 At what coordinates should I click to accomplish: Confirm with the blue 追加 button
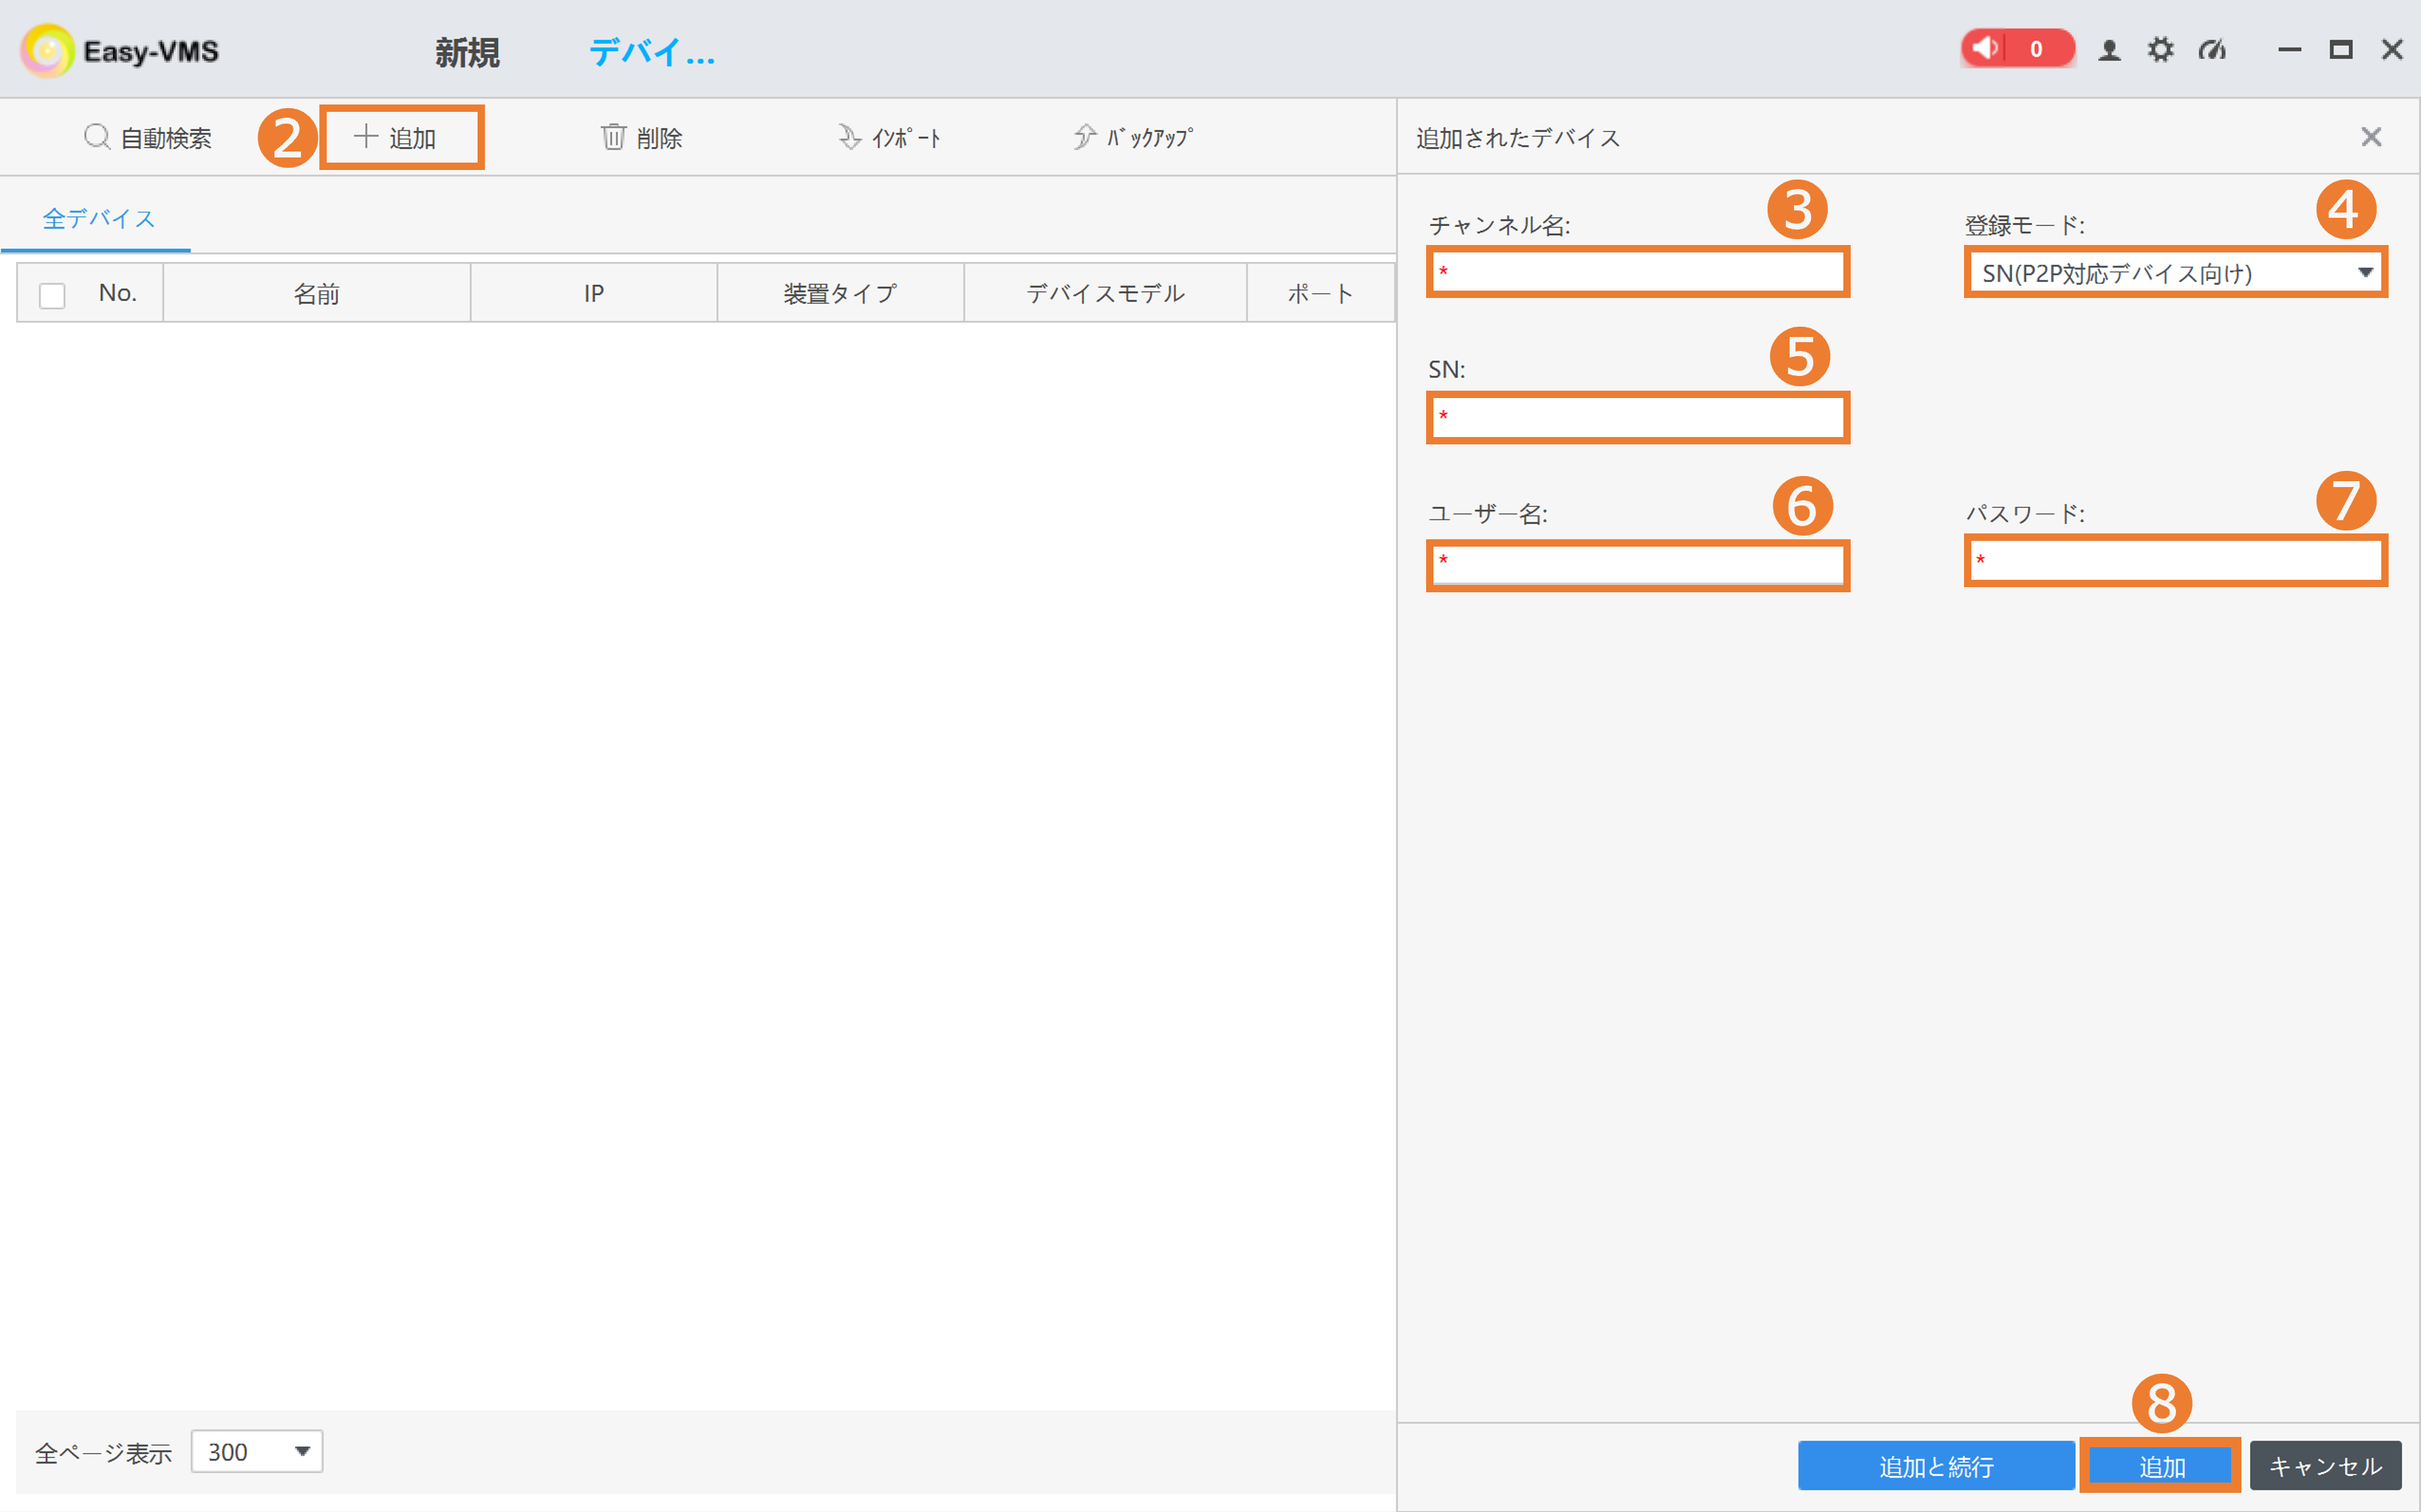pos(2160,1465)
